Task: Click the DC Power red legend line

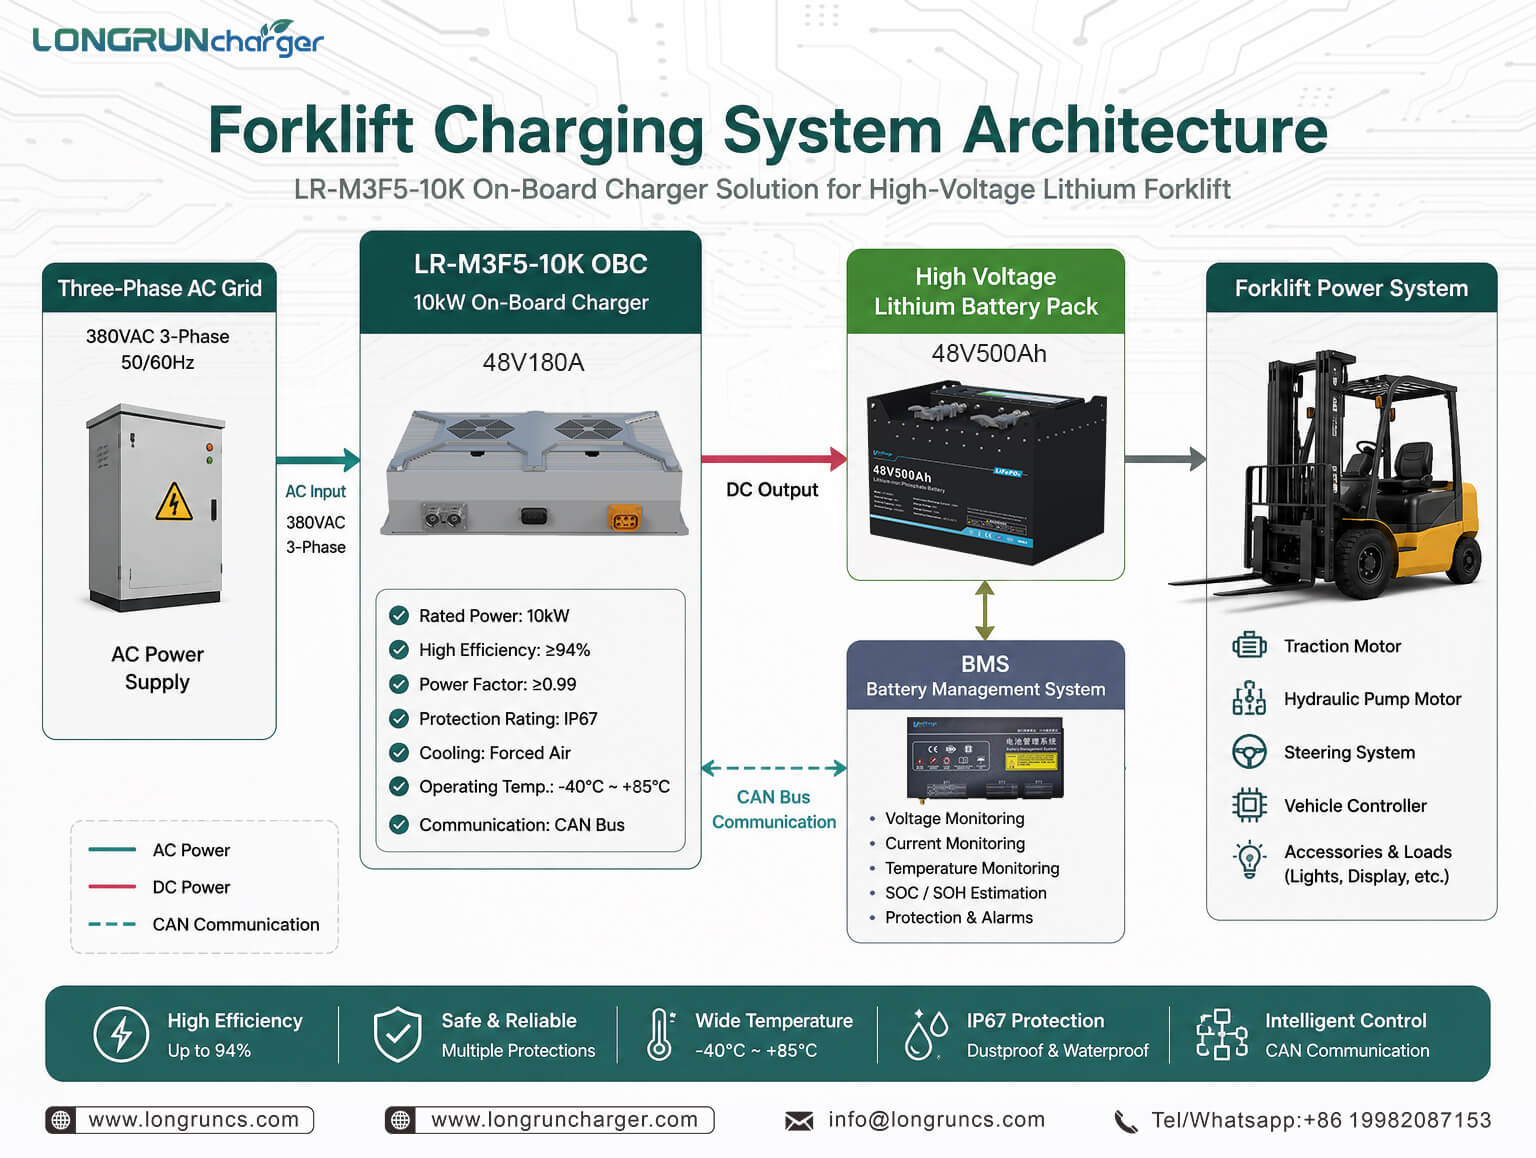Action: point(112,886)
